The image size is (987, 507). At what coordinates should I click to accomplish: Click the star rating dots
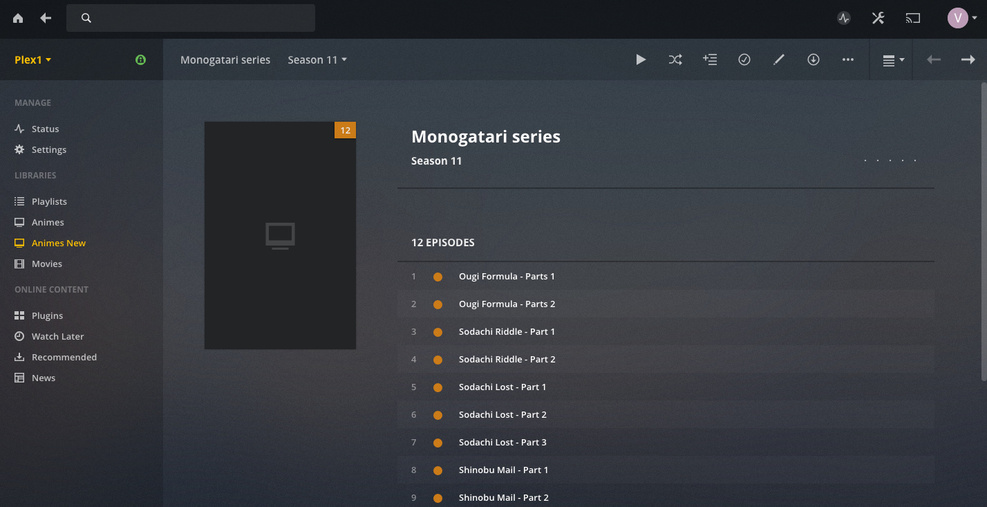(x=890, y=161)
